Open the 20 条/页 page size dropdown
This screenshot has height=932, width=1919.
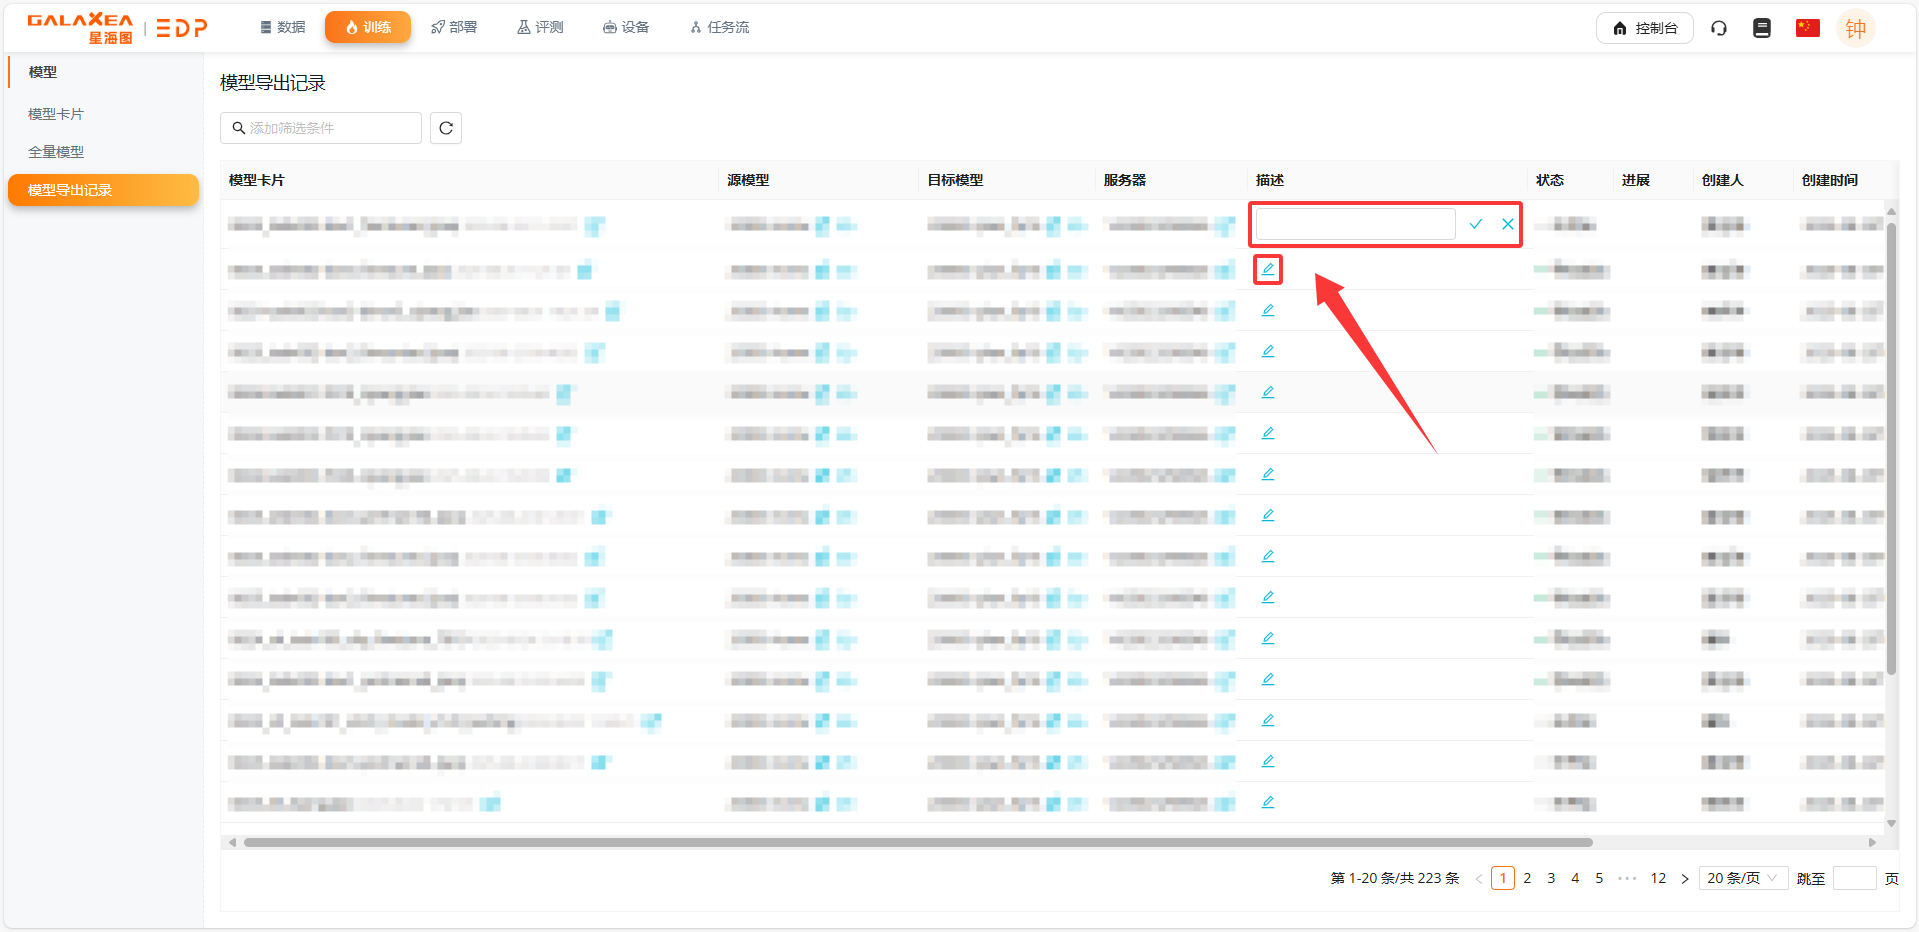click(1742, 878)
